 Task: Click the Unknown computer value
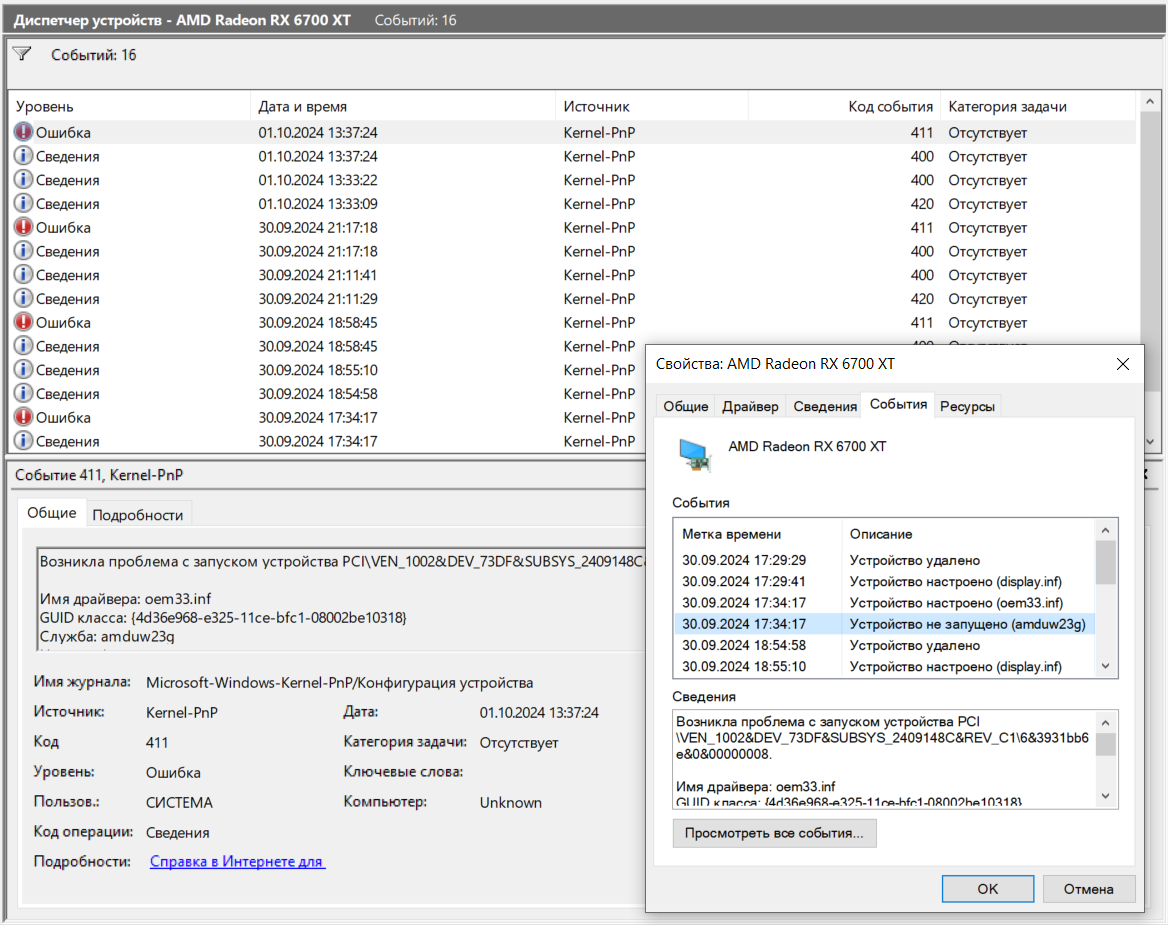click(x=511, y=803)
